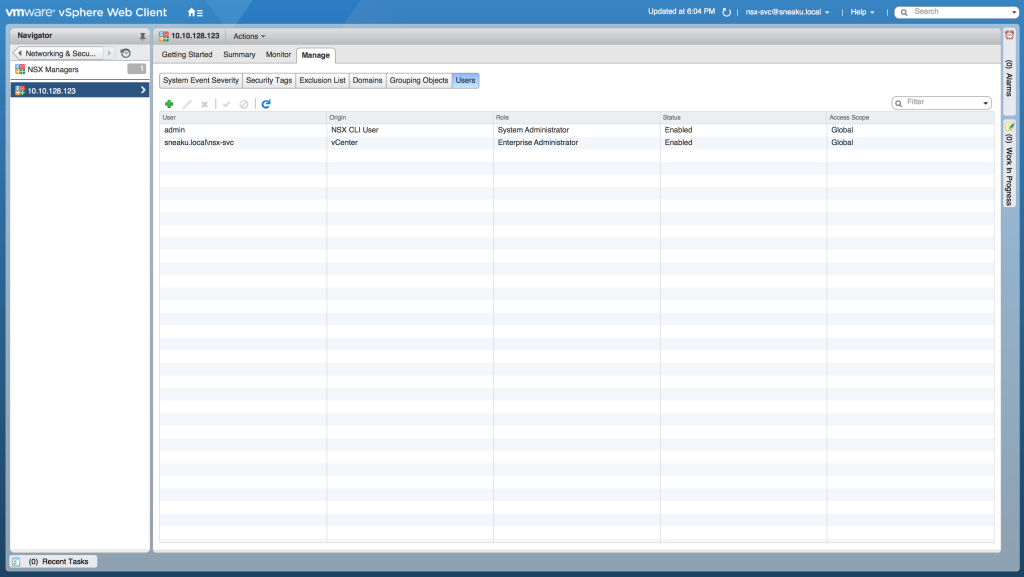Click the NSX Managers count badge

click(136, 69)
